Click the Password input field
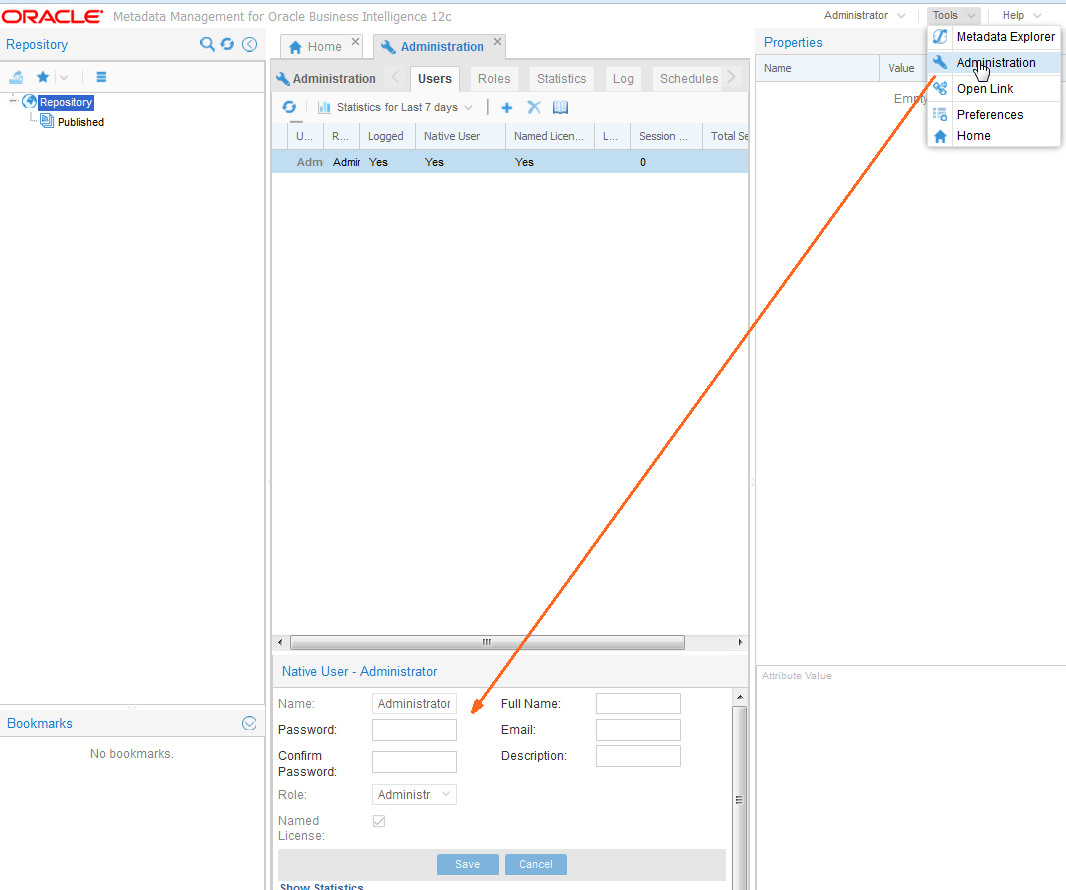1066x890 pixels. coord(414,730)
